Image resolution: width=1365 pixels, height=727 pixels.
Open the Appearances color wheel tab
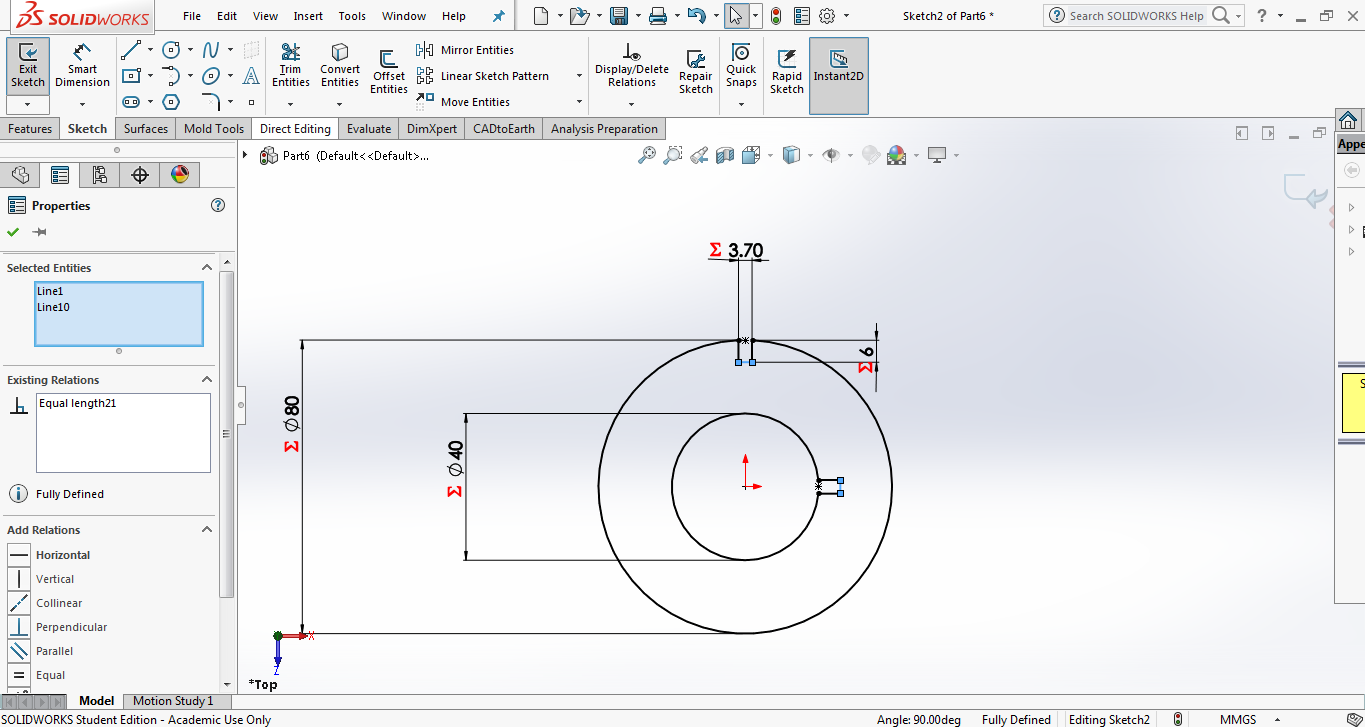click(x=180, y=175)
